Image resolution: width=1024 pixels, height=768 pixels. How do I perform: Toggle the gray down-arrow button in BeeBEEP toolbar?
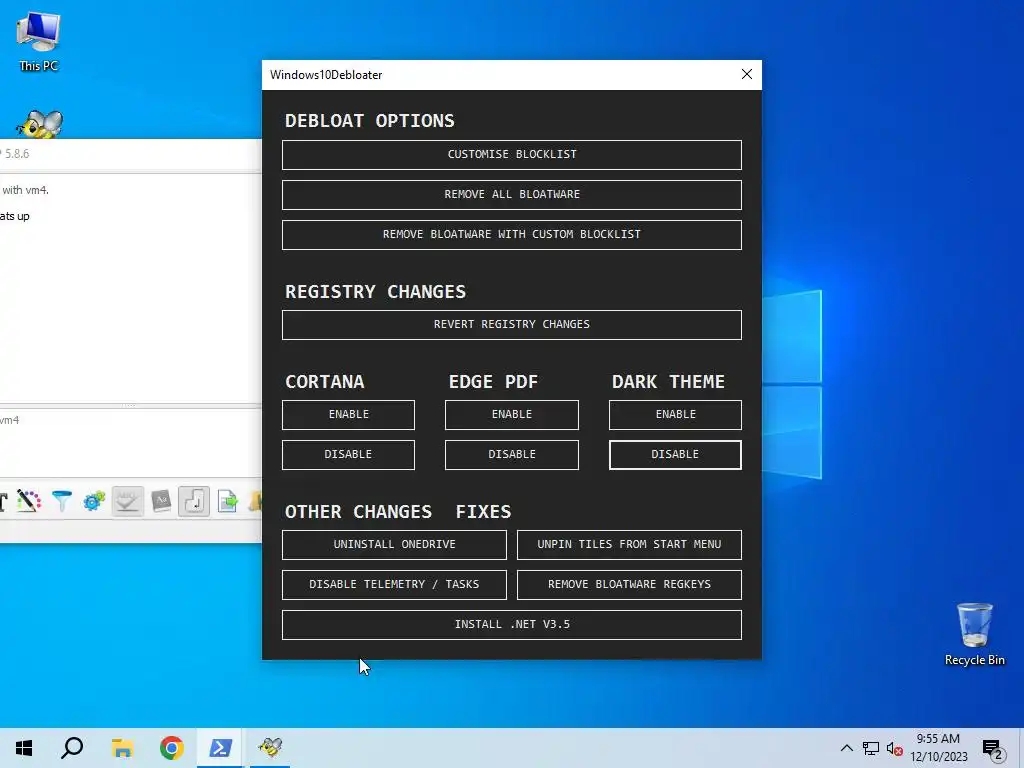pyautogui.click(x=127, y=502)
